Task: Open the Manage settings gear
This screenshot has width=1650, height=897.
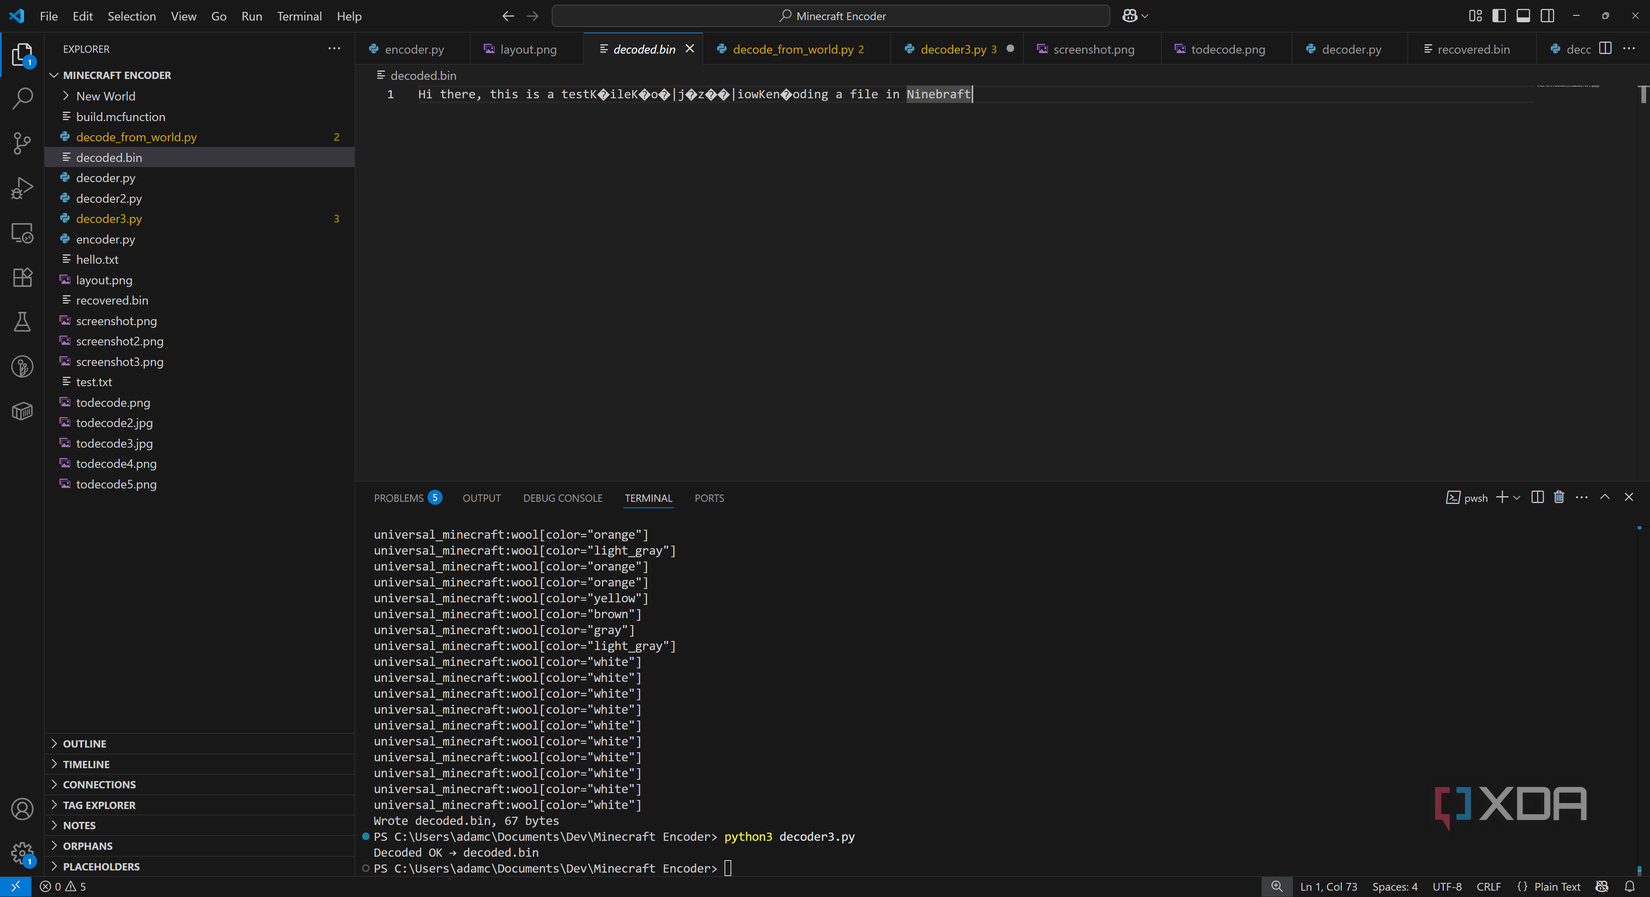Action: click(x=22, y=853)
